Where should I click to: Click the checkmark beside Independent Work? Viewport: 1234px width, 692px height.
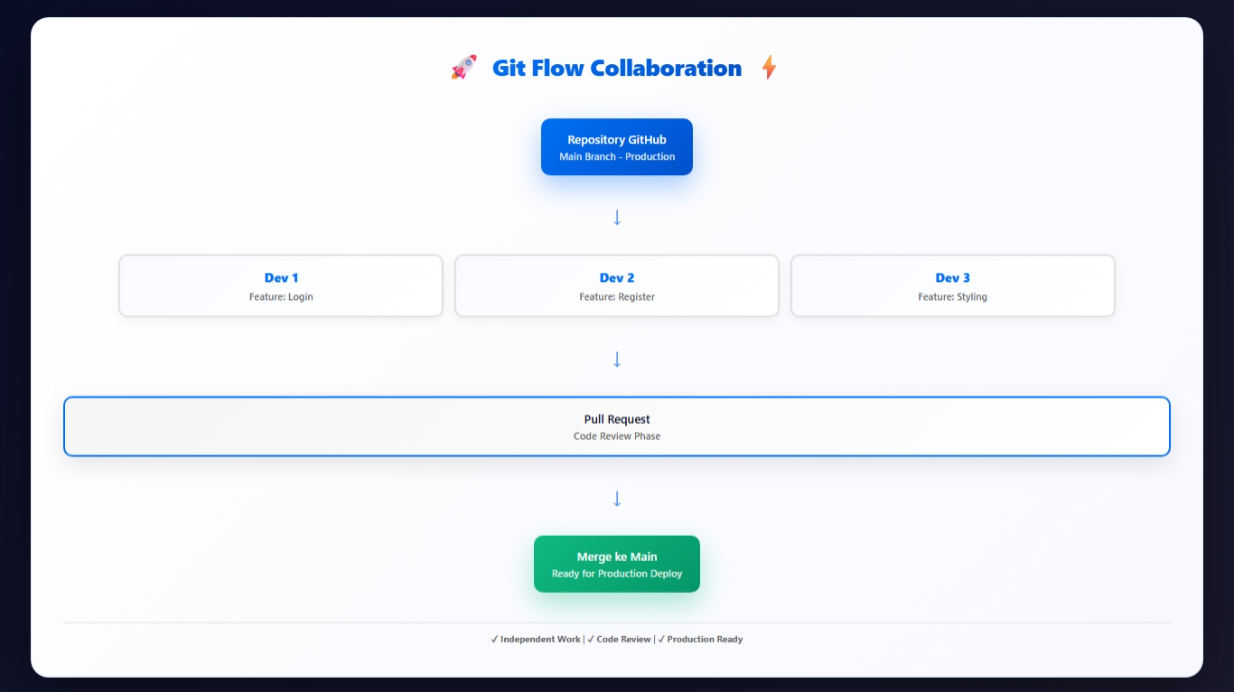tap(494, 639)
